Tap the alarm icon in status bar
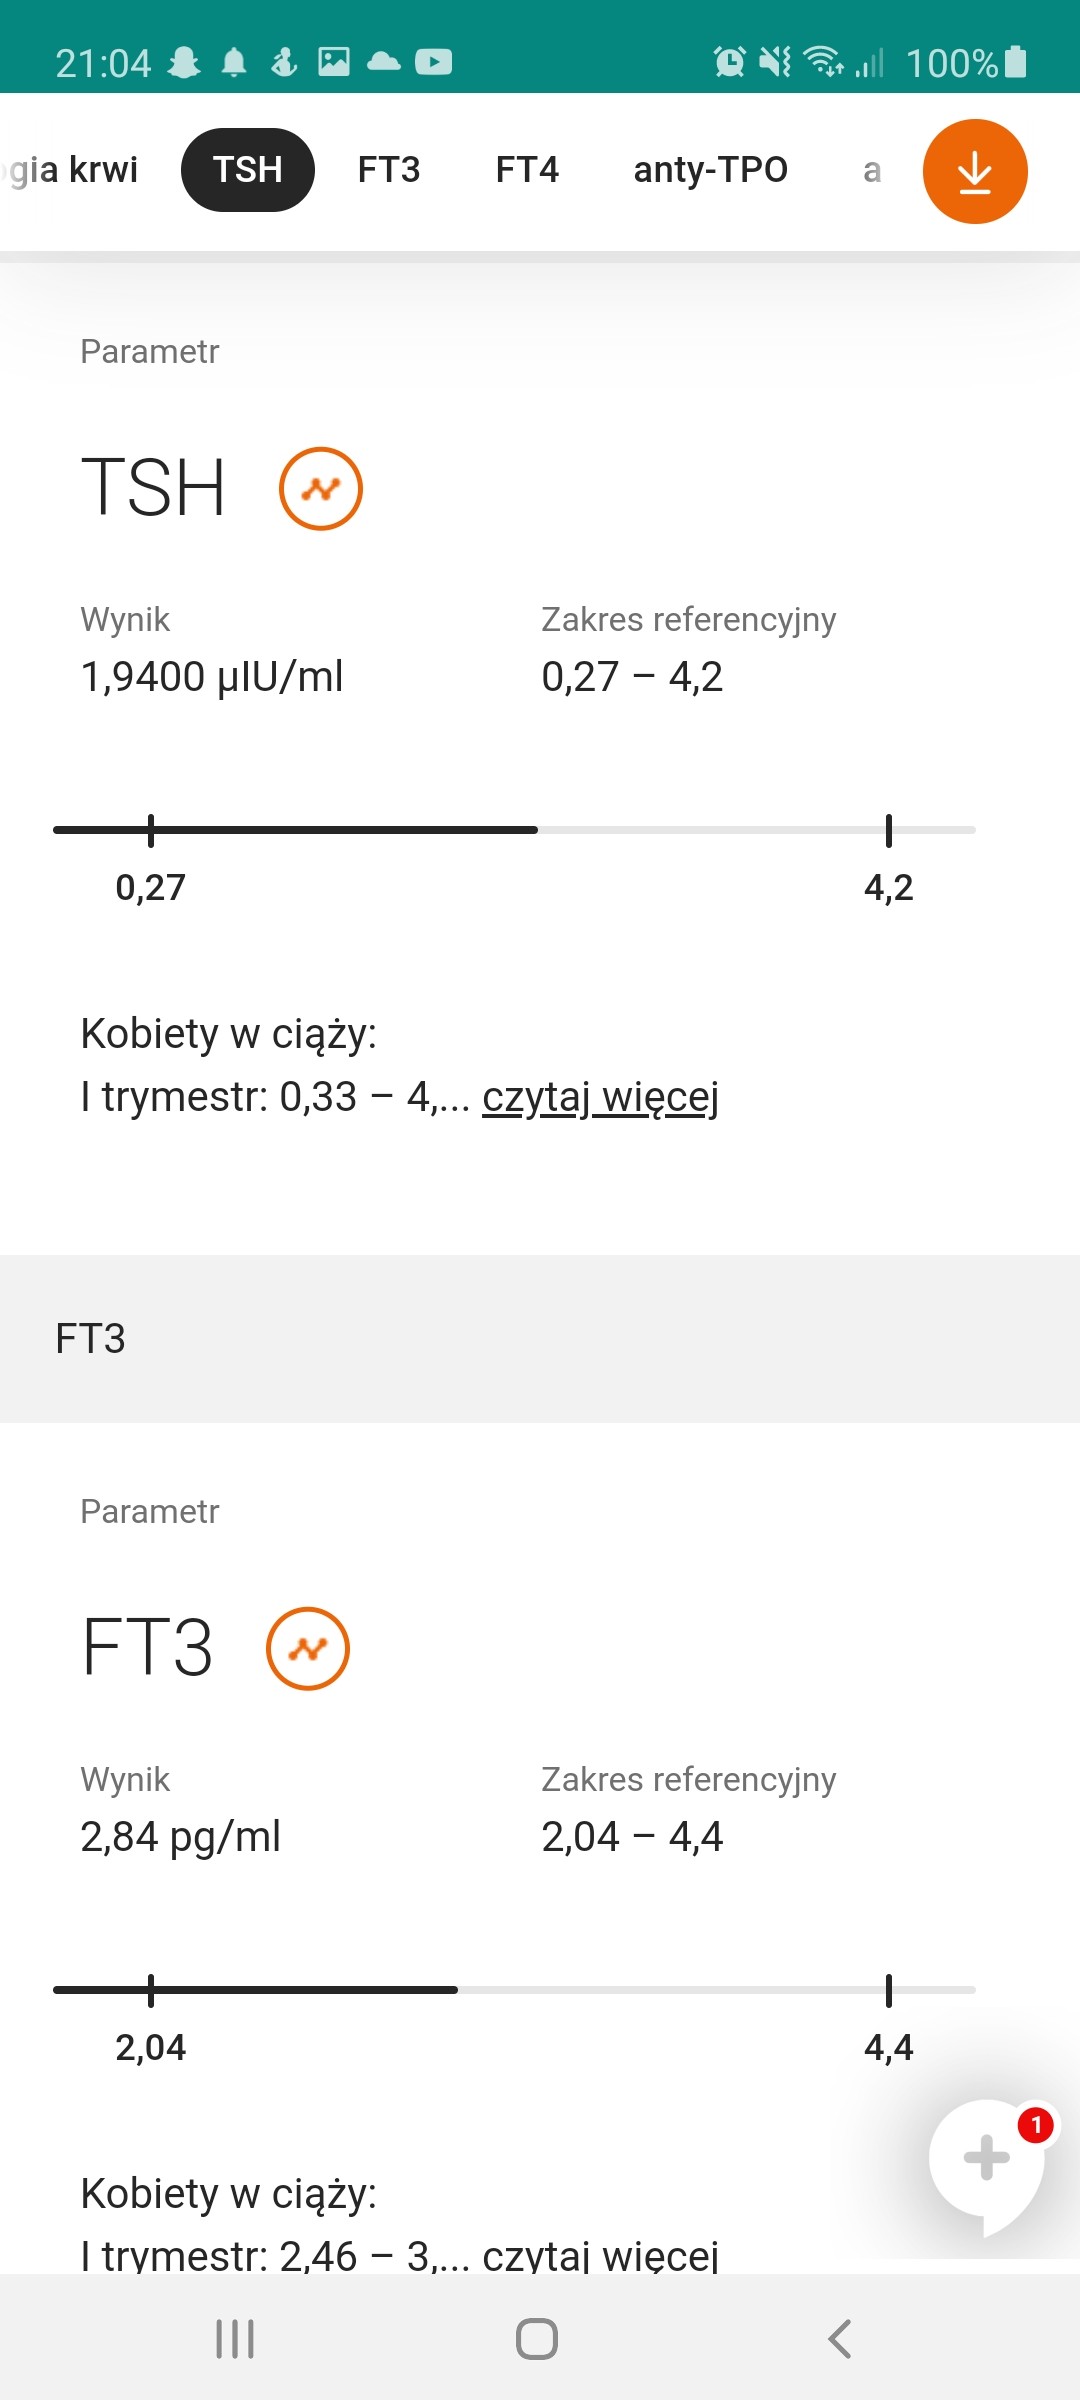This screenshot has width=1080, height=2400. coord(729,62)
